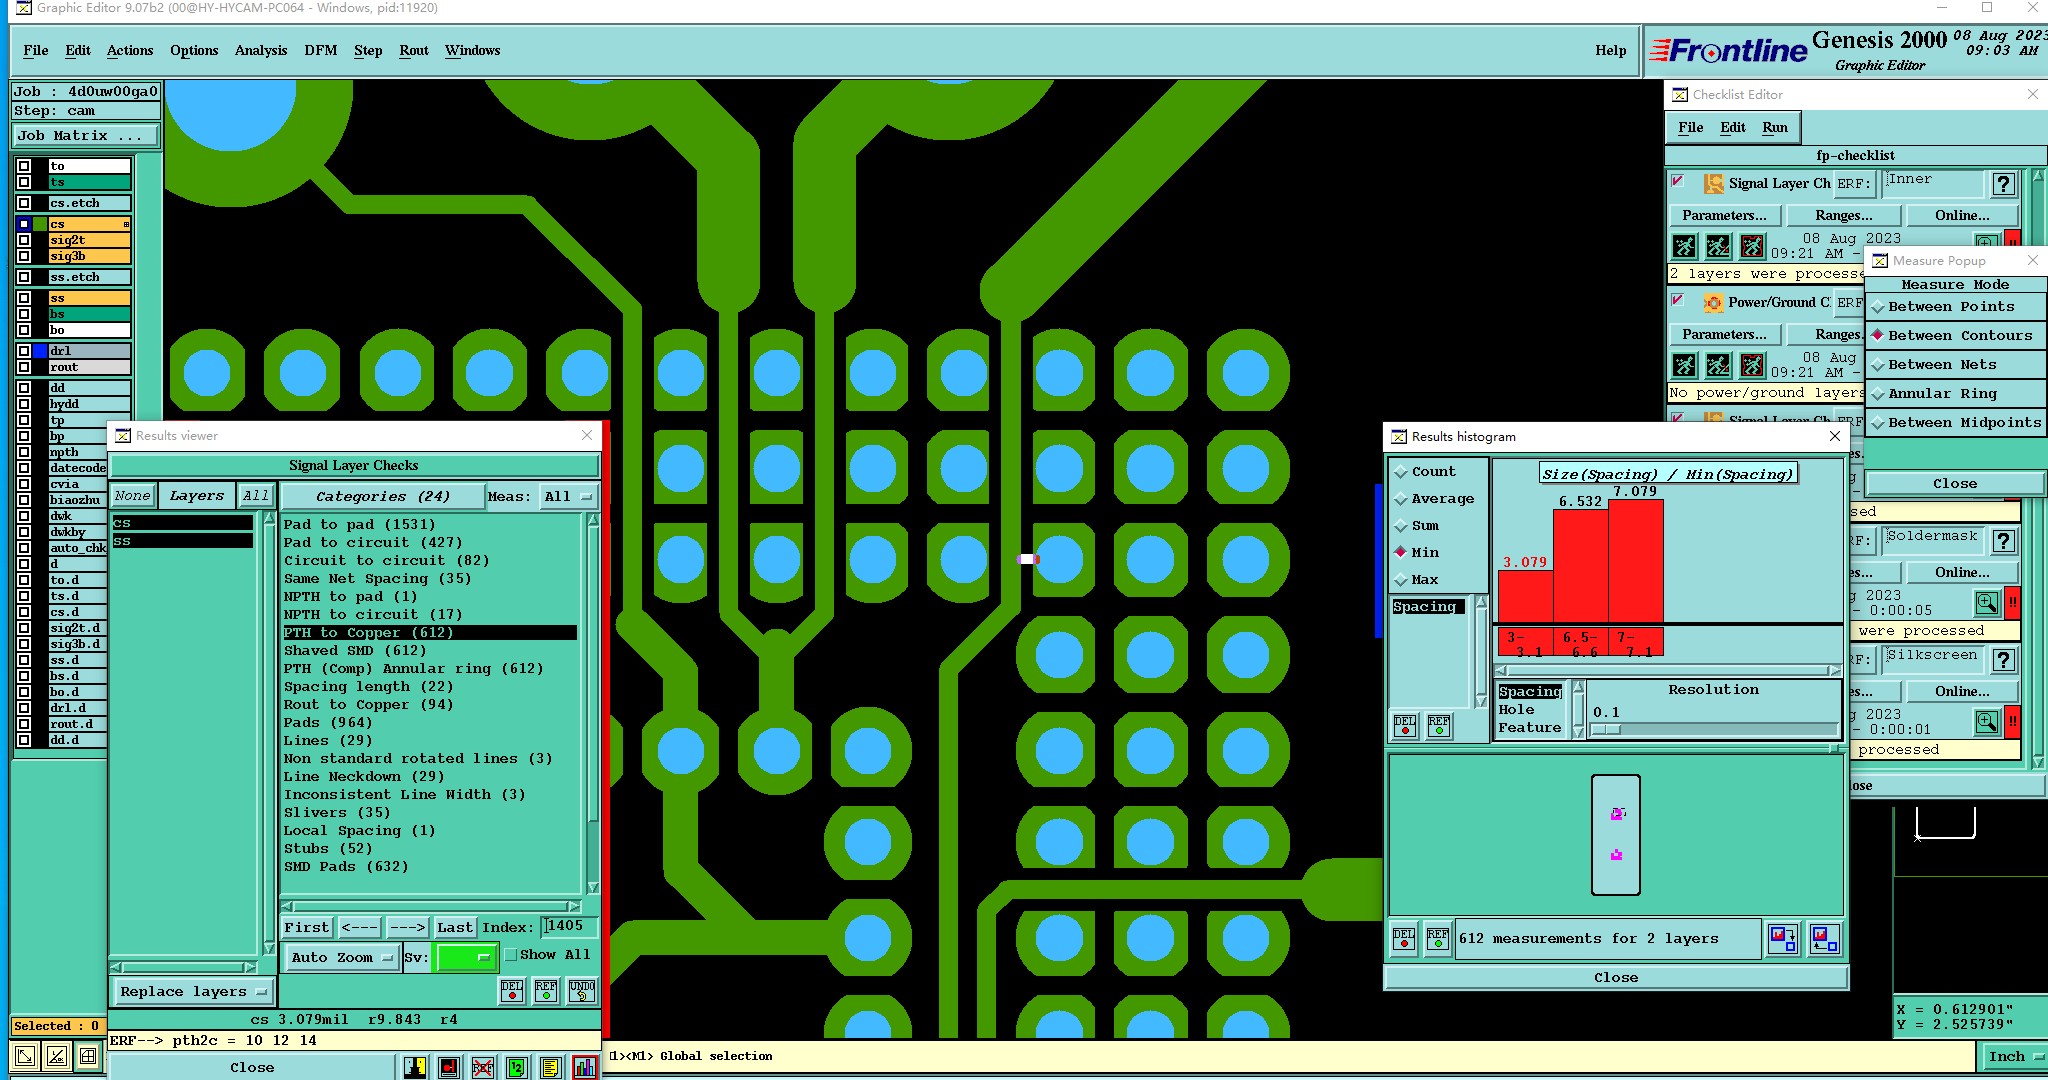Viewport: 2048px width, 1080px height.
Task: Click the crossed-out REF icon in Results viewer
Action: tap(482, 1067)
